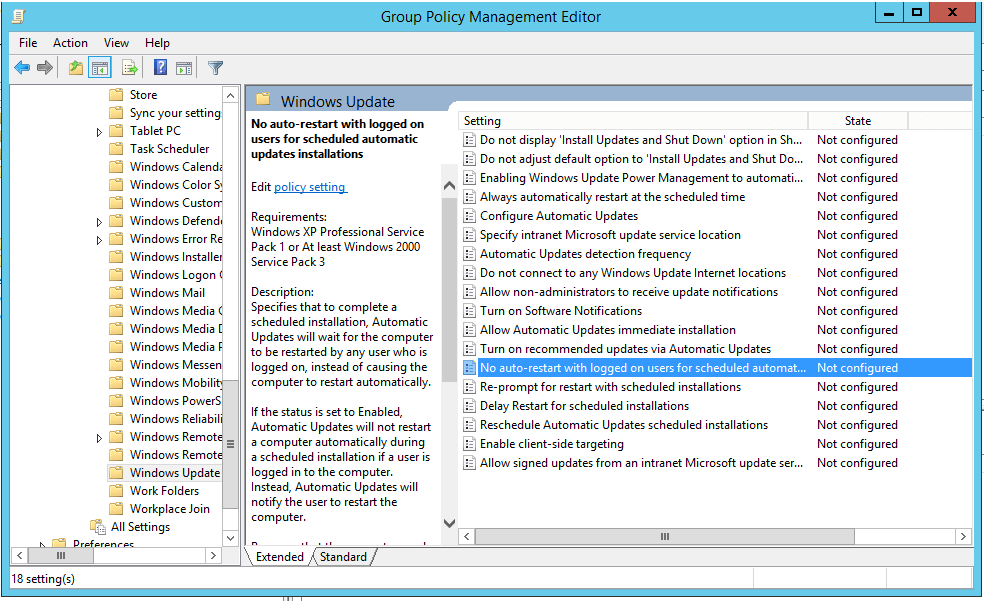Viewport: 984px width, 601px height.
Task: Open the Help toolbar icon
Action: tap(161, 67)
